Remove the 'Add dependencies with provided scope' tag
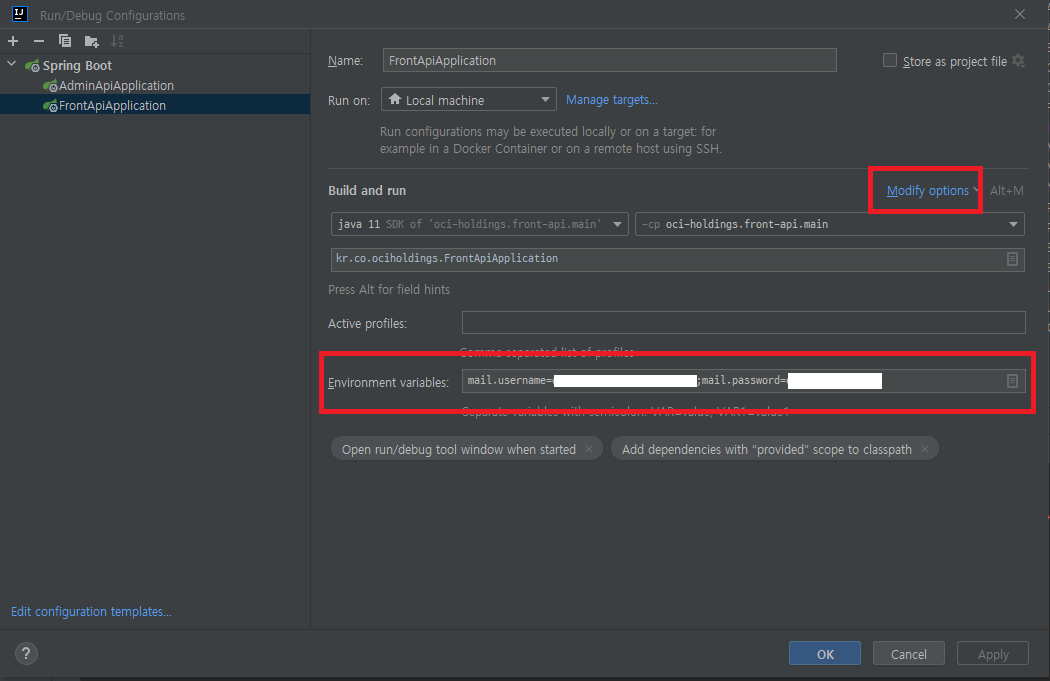This screenshot has height=681, width=1050. pyautogui.click(x=925, y=450)
